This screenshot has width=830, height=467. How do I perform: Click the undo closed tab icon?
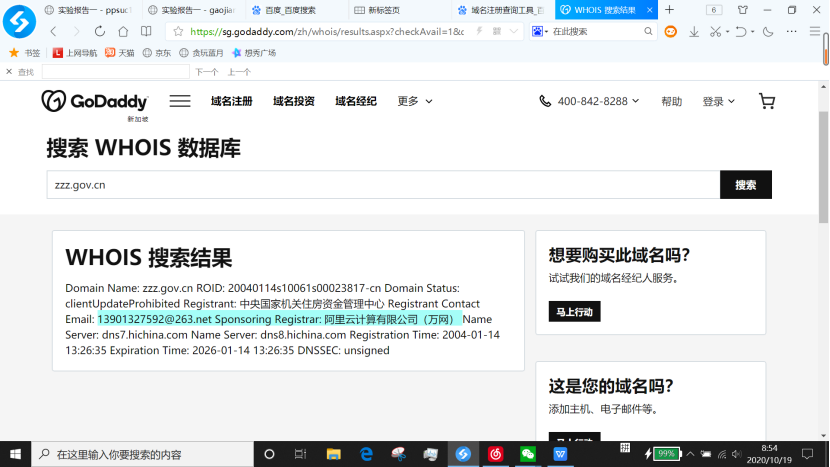pyautogui.click(x=741, y=32)
